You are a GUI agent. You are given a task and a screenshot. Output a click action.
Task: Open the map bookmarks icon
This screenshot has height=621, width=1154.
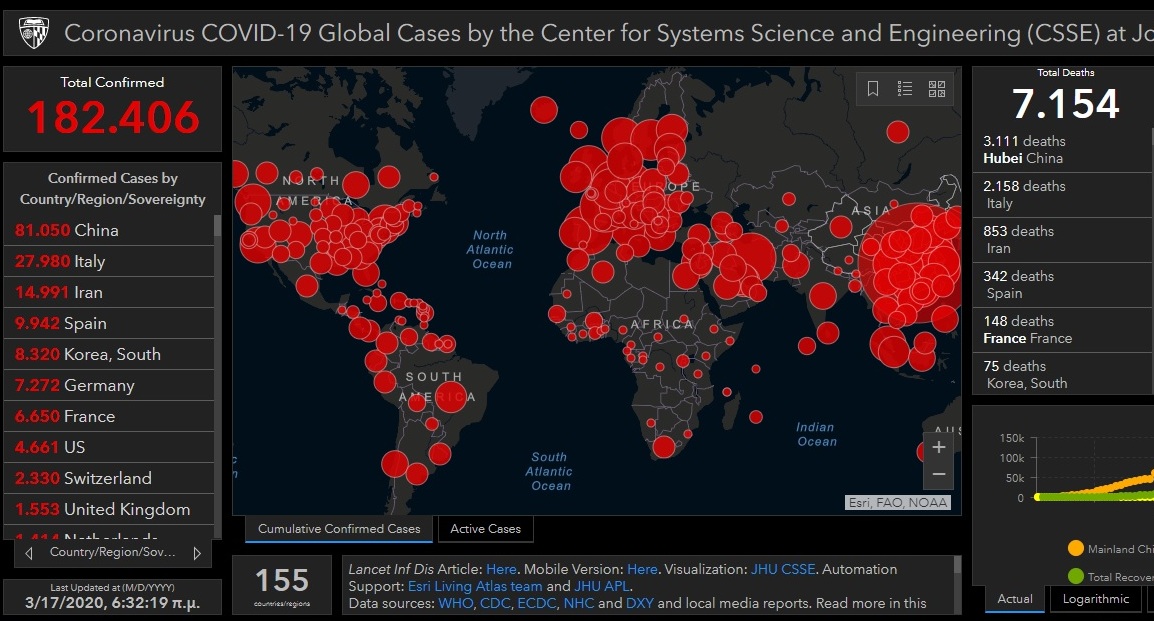click(x=873, y=89)
